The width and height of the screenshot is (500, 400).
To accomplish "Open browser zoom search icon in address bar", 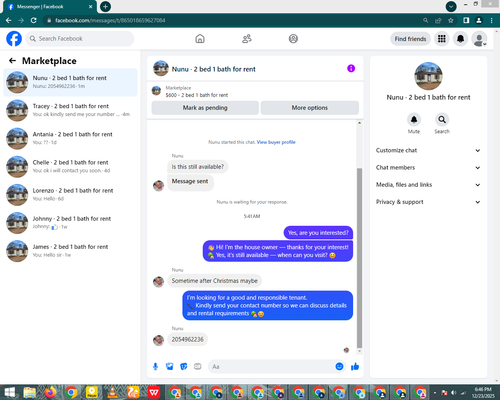I will [426, 20].
